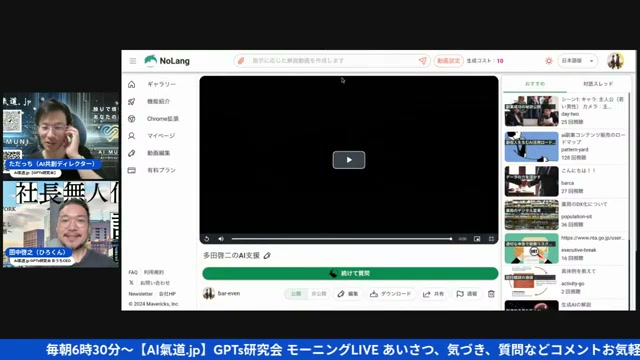
Task: Open the day-two recommended video thumbnail
Action: (x=531, y=111)
